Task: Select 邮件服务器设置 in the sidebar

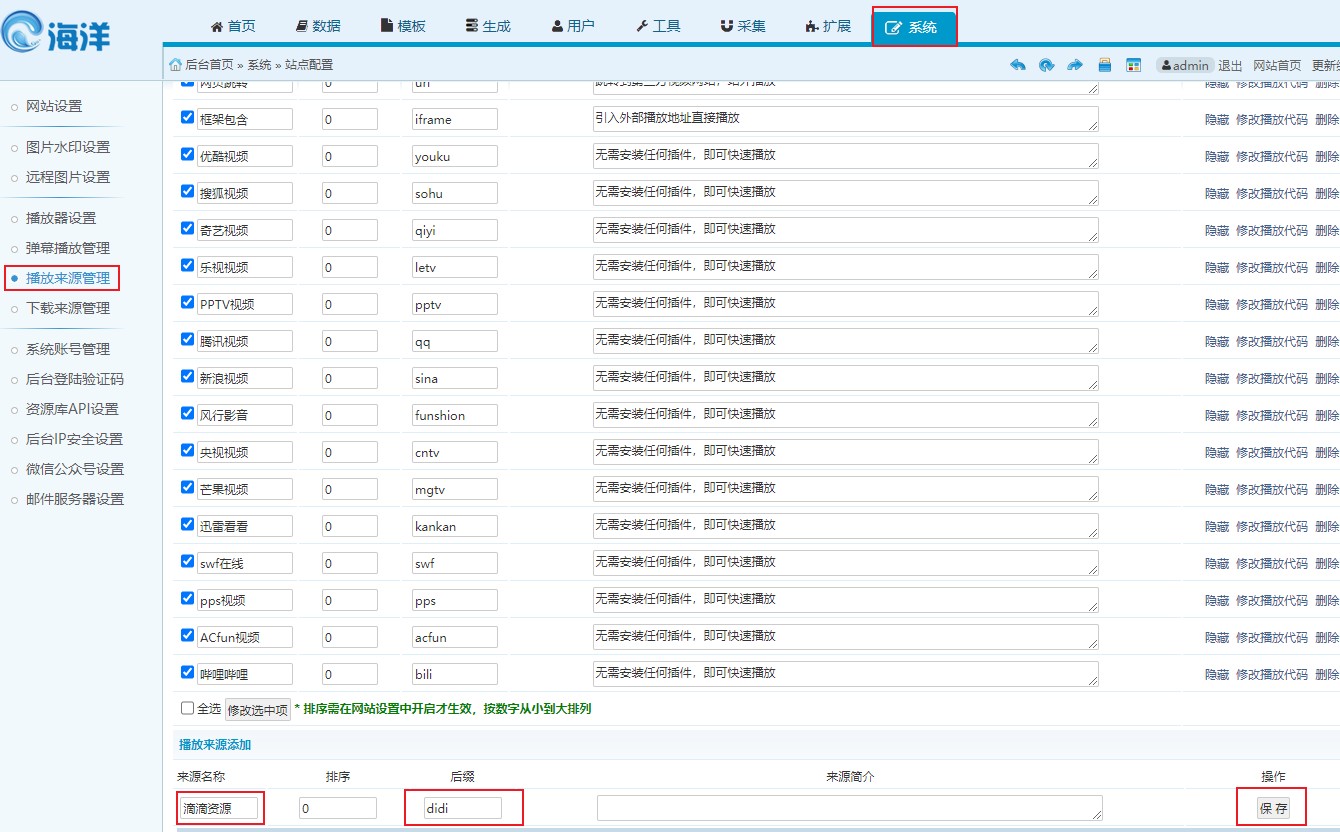Action: (75, 499)
